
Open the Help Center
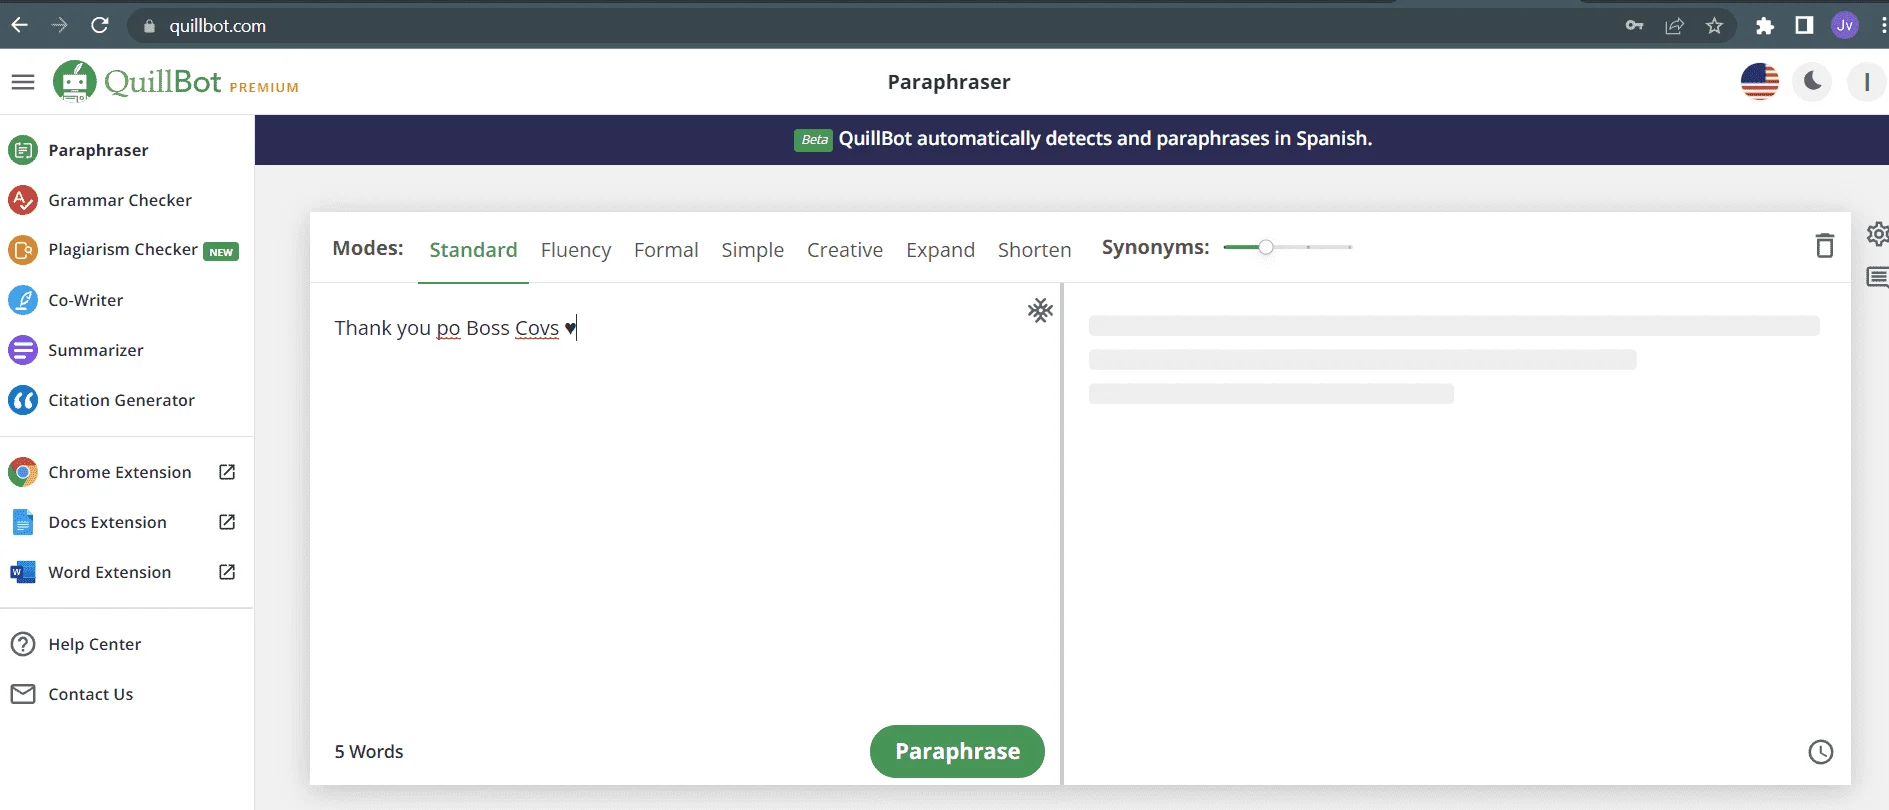[76, 644]
